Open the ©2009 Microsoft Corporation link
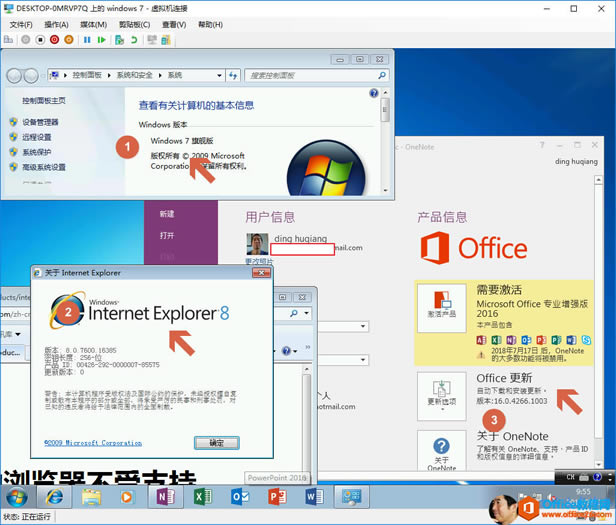This screenshot has width=616, height=525. pos(93,443)
